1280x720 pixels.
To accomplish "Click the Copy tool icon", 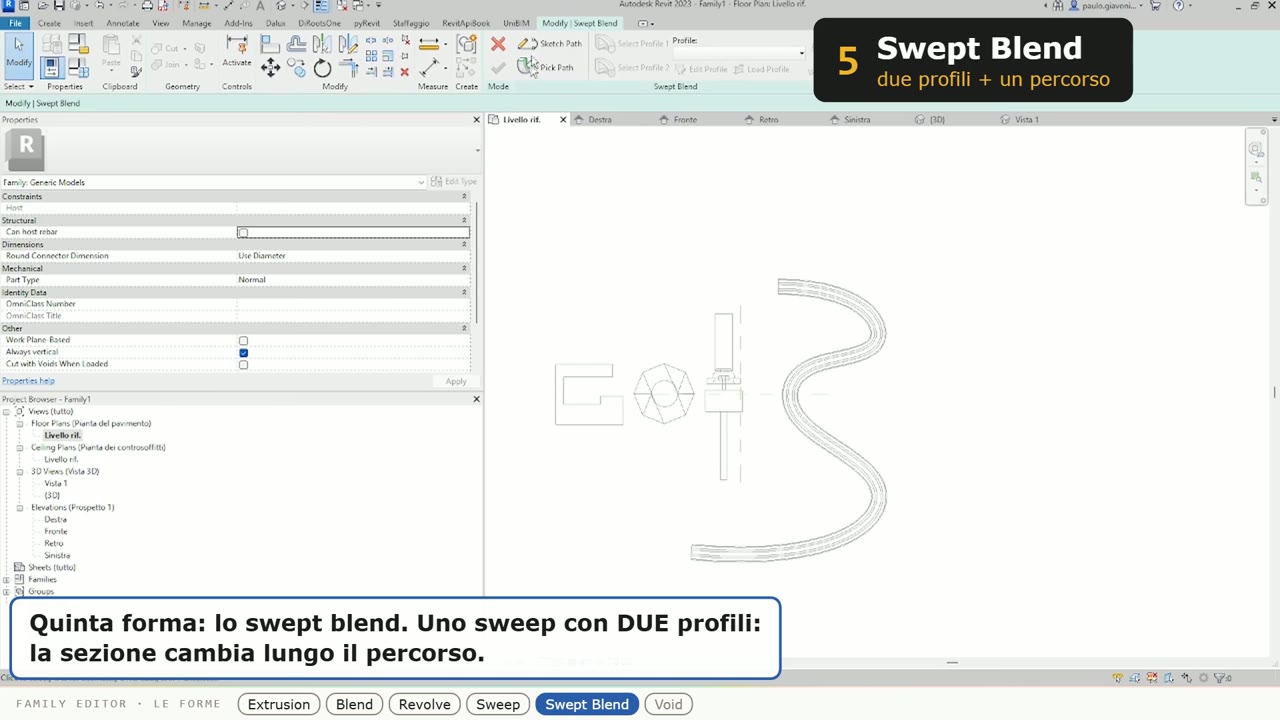I will coord(296,67).
